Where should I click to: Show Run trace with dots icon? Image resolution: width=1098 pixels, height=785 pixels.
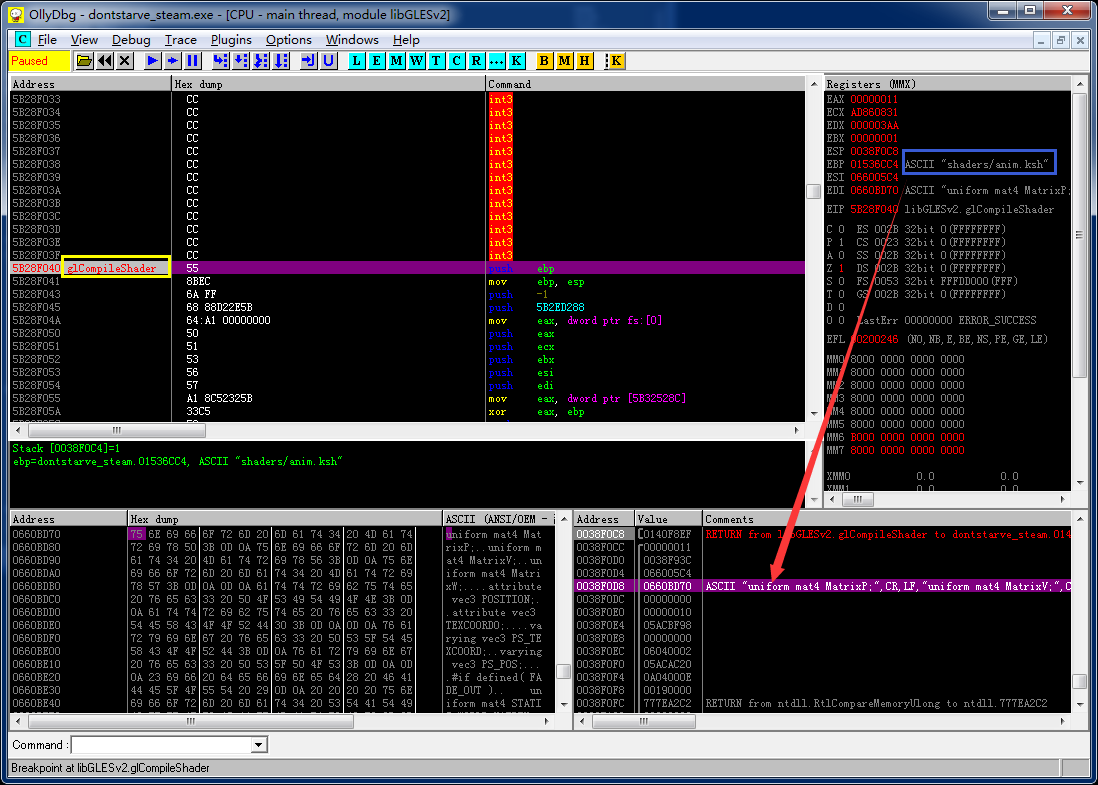click(496, 61)
